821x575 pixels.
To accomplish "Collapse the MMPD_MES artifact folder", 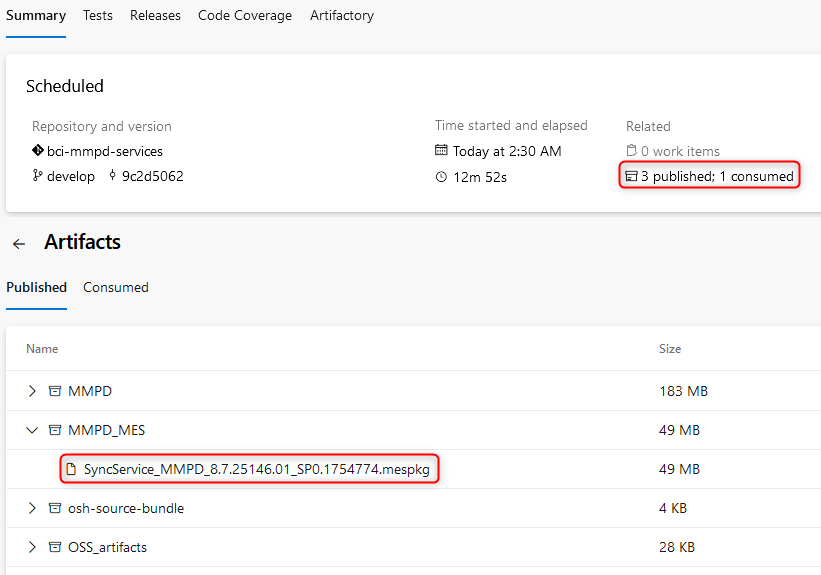I will coord(32,430).
